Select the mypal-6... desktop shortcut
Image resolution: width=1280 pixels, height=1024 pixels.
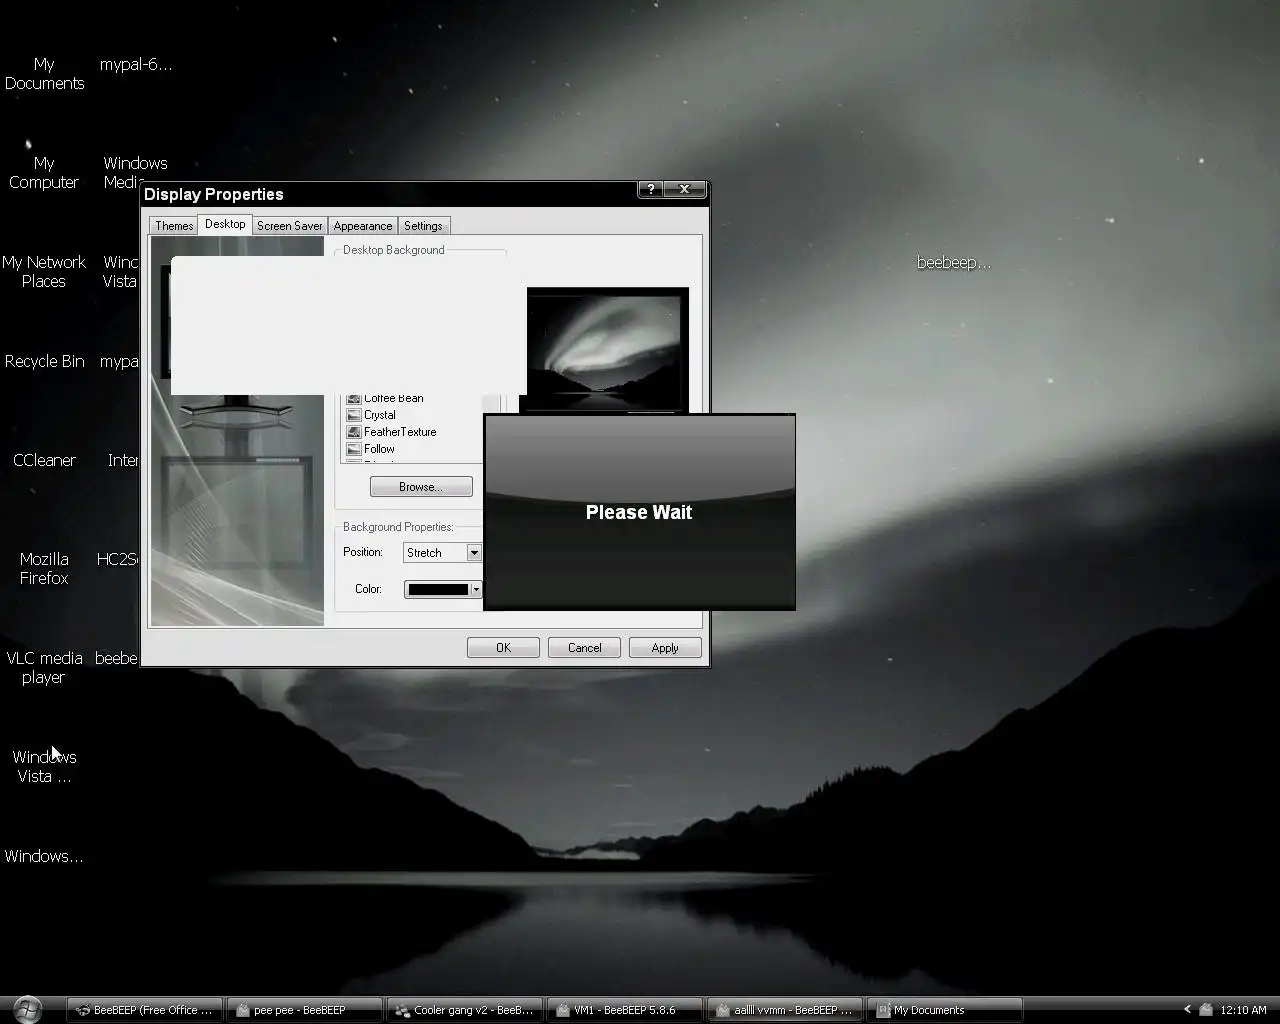tap(135, 64)
